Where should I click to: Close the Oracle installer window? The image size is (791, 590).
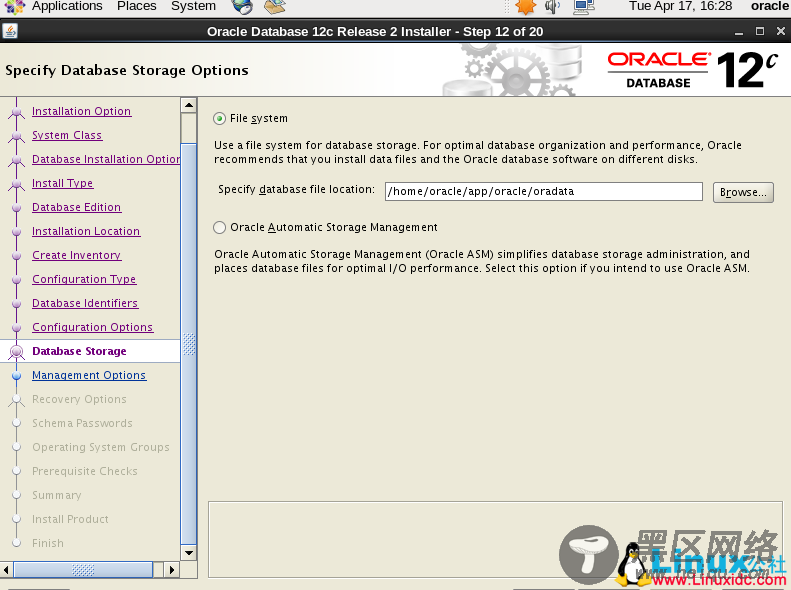pyautogui.click(x=780, y=31)
